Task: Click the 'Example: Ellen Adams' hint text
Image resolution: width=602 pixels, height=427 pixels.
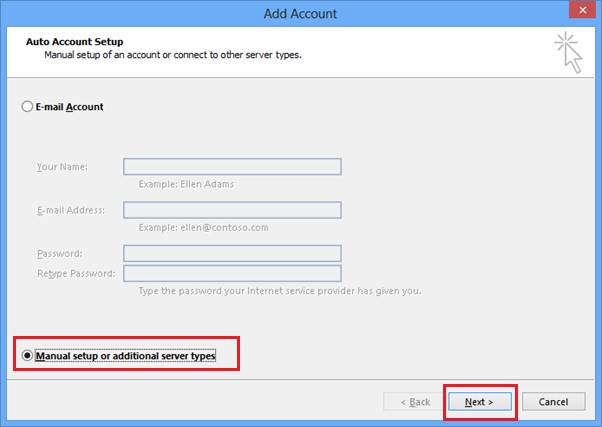Action: [186, 184]
